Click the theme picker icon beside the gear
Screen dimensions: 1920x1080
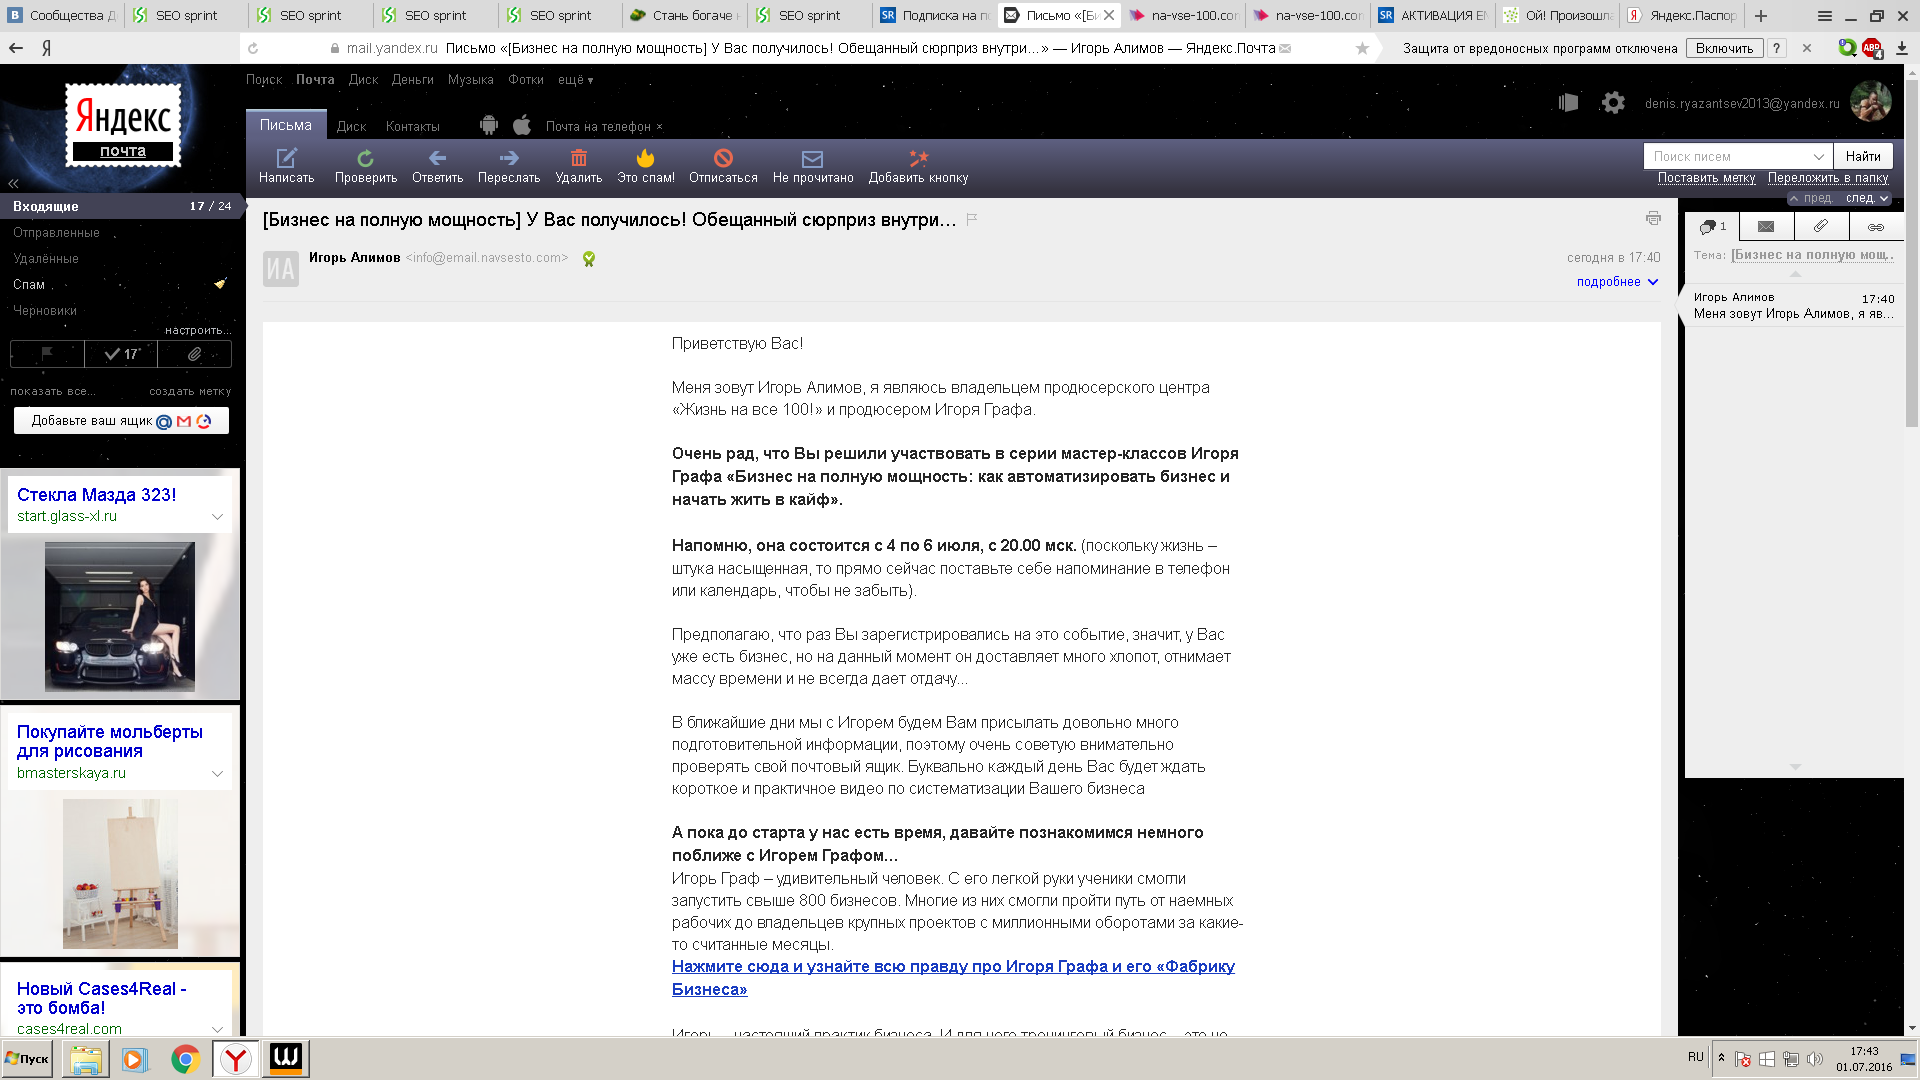[1568, 102]
